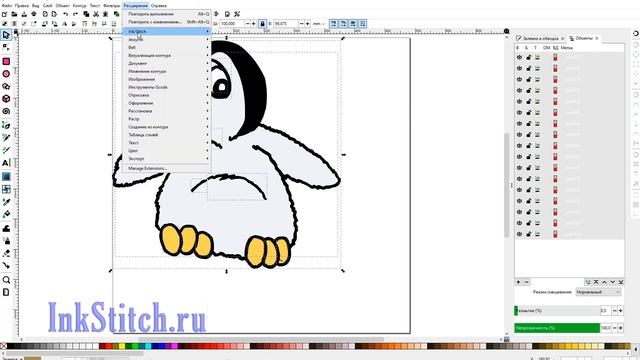Toggle the first transform-affect button (scale stroke)
This screenshot has width=640, height=360.
point(333,24)
